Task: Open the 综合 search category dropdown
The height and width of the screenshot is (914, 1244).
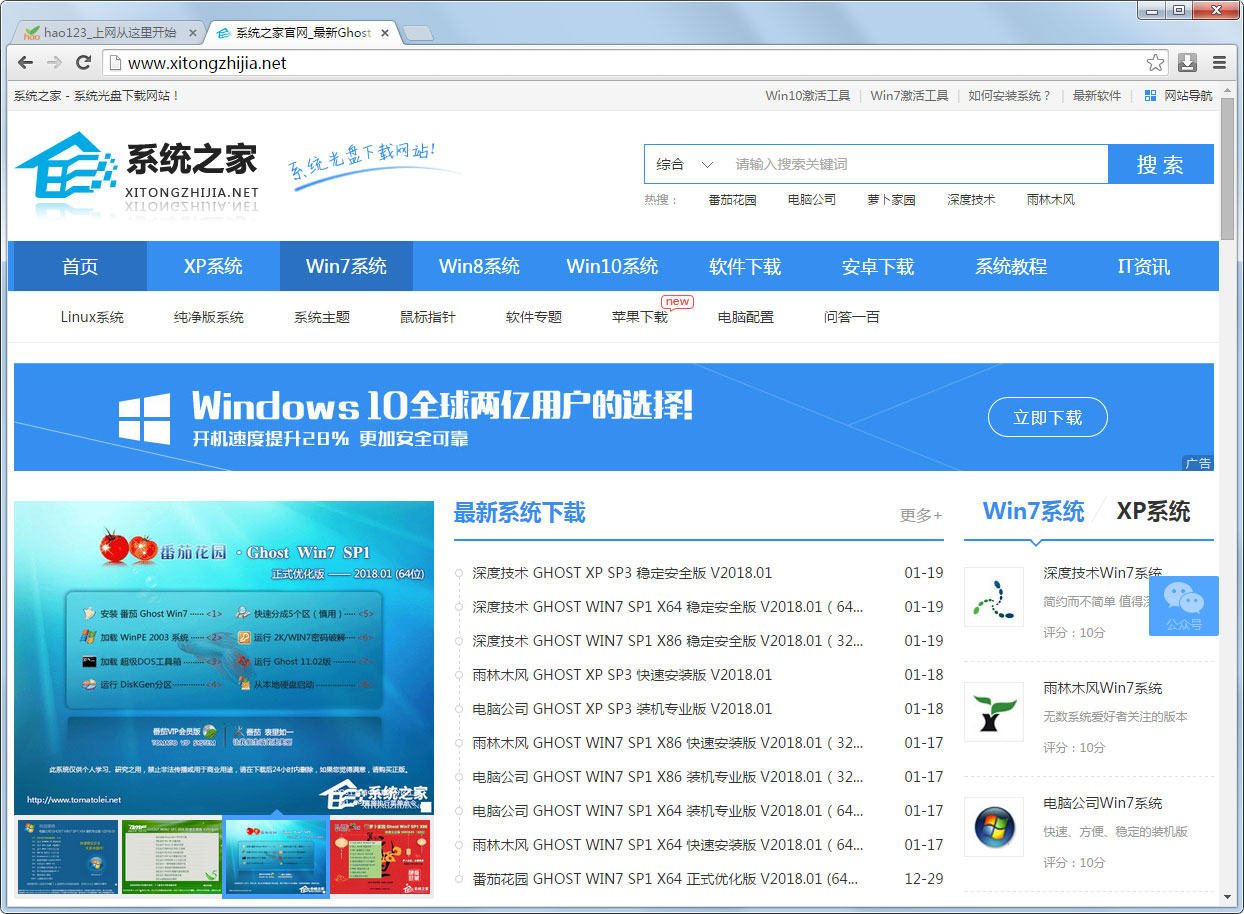Action: click(685, 164)
